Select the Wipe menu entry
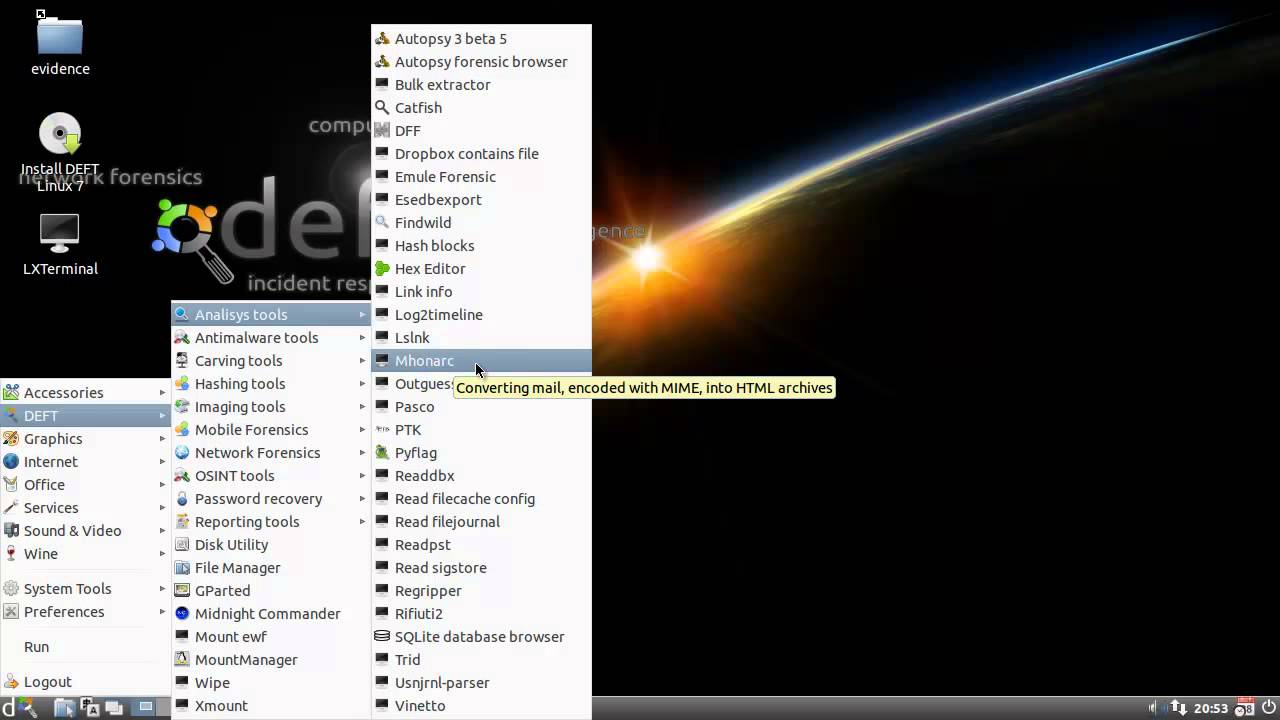The image size is (1280, 720). click(271, 683)
